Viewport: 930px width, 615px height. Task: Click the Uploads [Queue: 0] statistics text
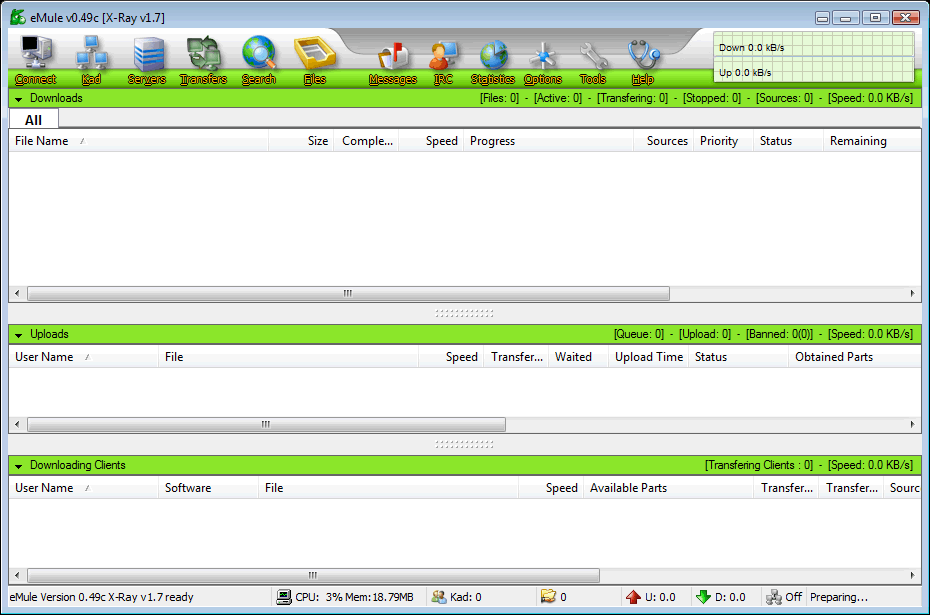pyautogui.click(x=639, y=334)
